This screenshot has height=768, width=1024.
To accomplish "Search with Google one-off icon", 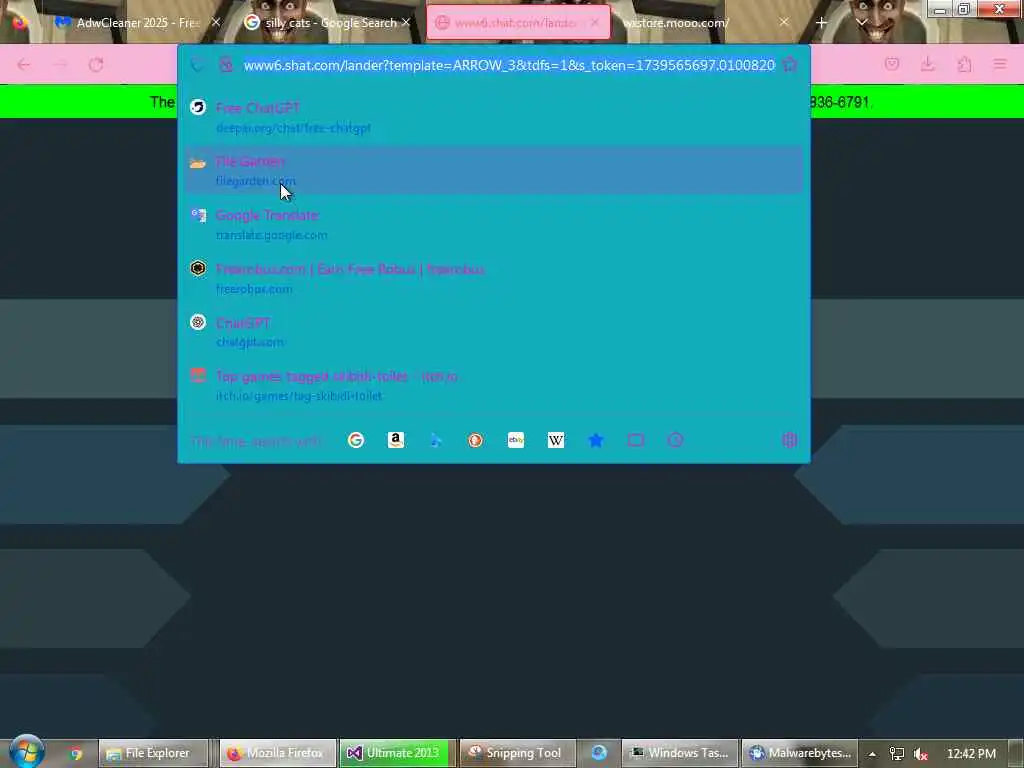I will pos(356,440).
